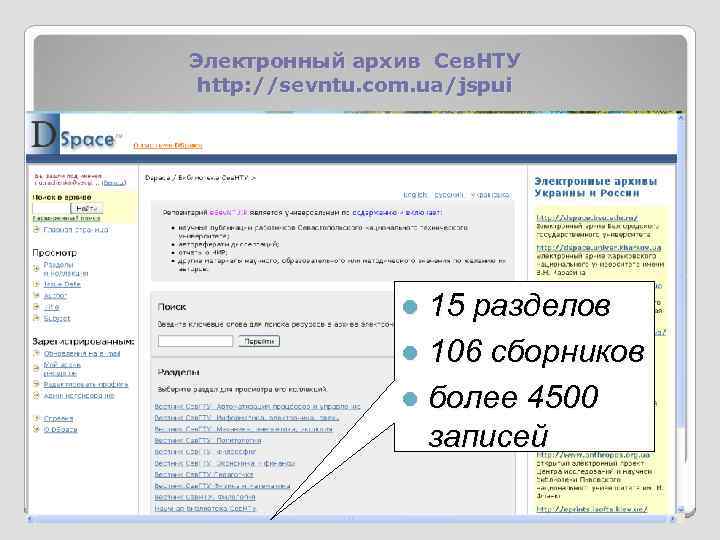Open the dspace.univer.kharkov.ua link
The image size is (720, 540).
pyautogui.click(x=599, y=248)
